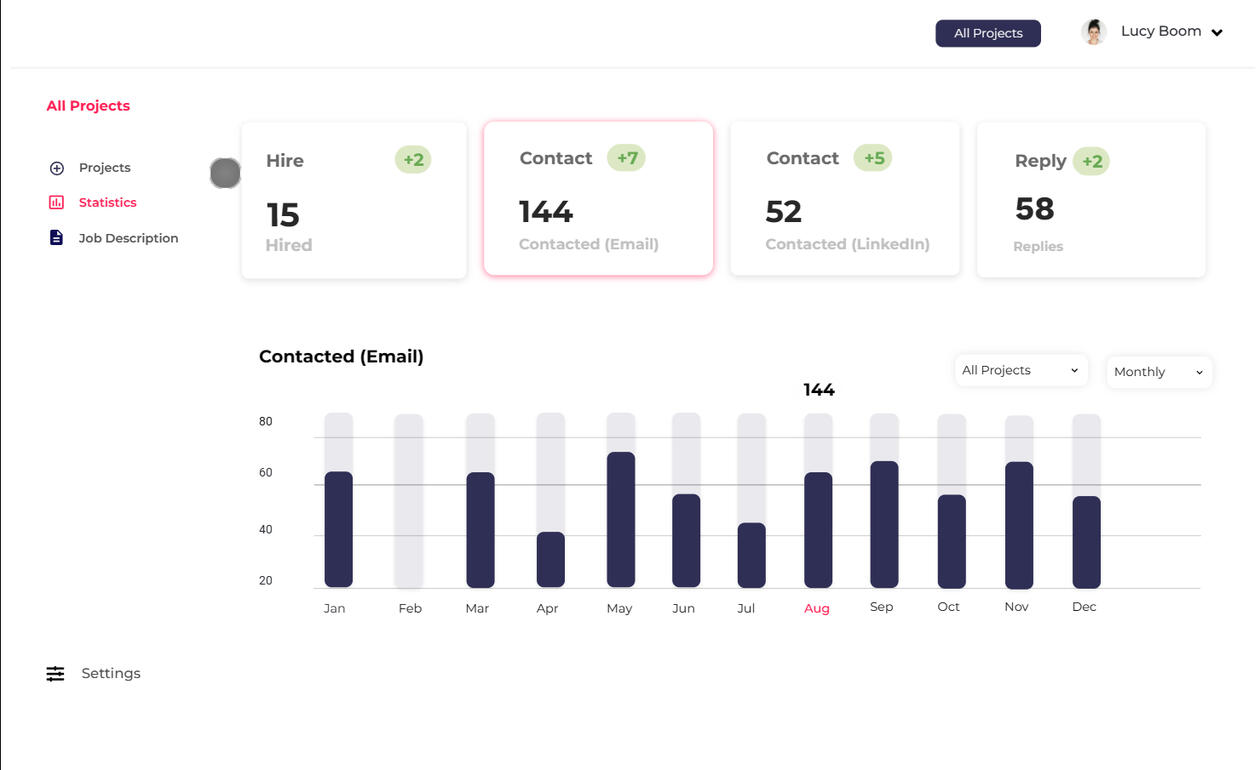Select the Hire stats card

pos(354,201)
